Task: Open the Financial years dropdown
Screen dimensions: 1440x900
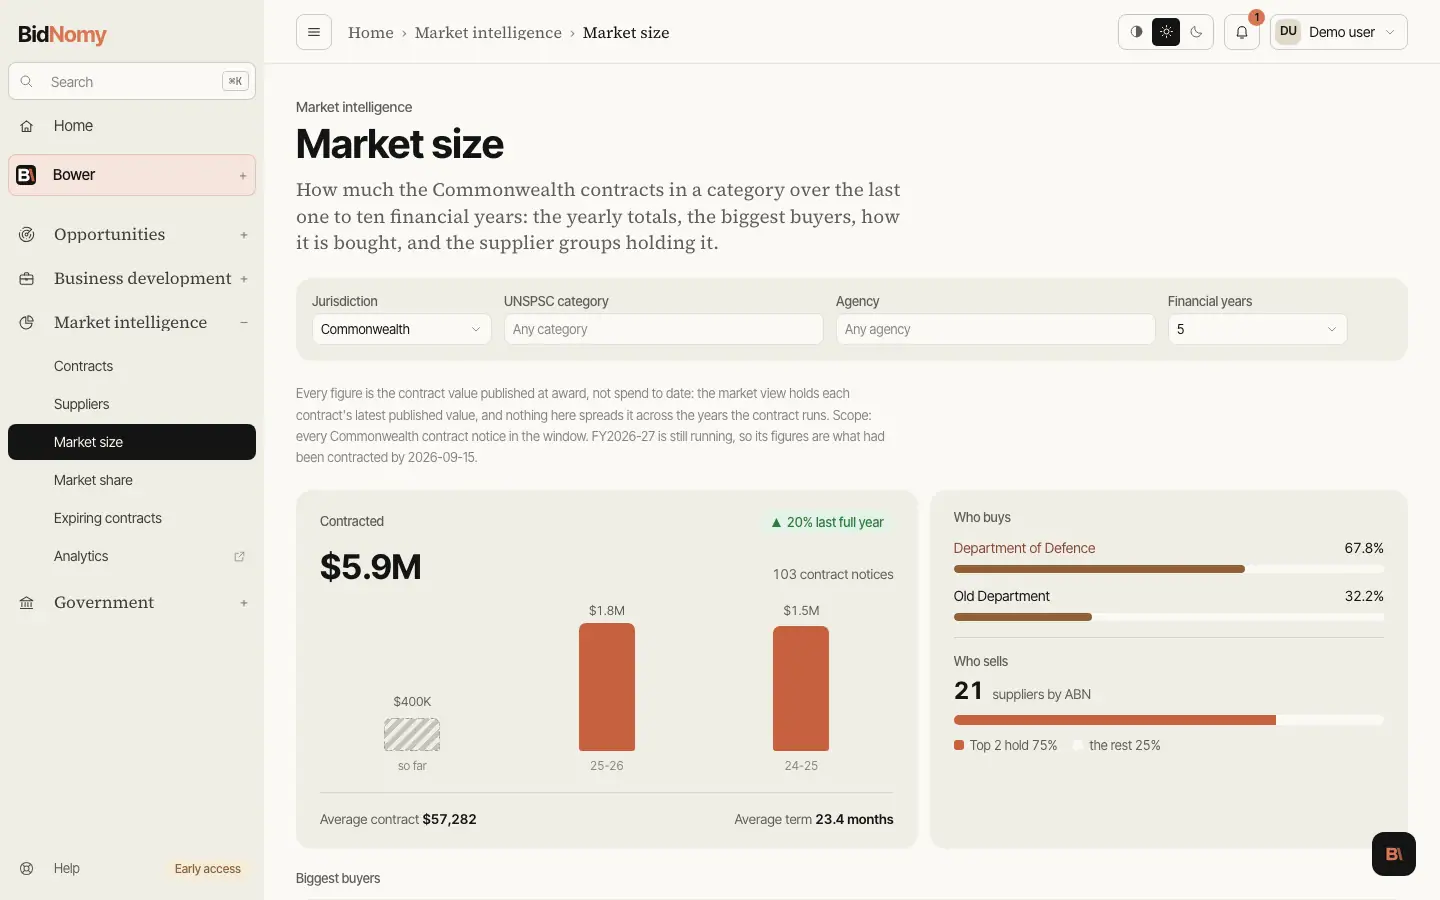Action: (x=1257, y=329)
